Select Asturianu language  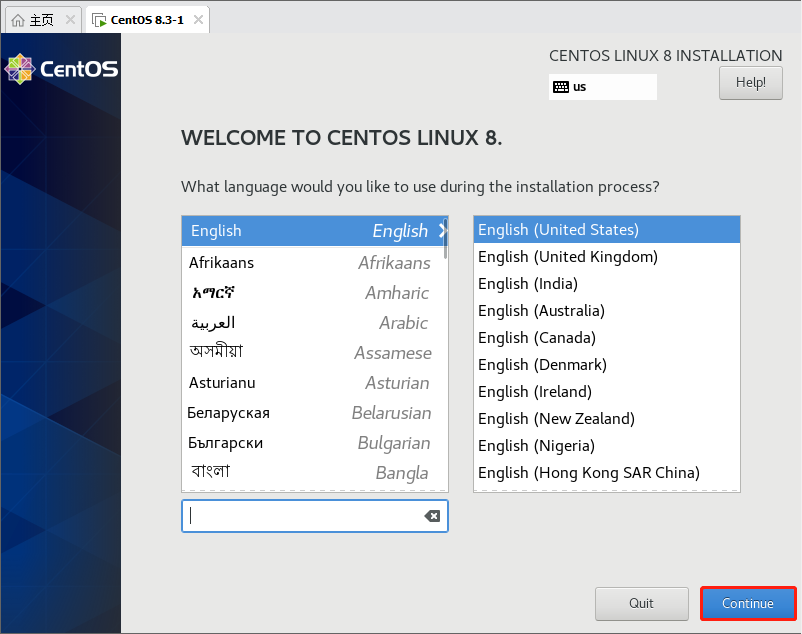click(x=313, y=383)
